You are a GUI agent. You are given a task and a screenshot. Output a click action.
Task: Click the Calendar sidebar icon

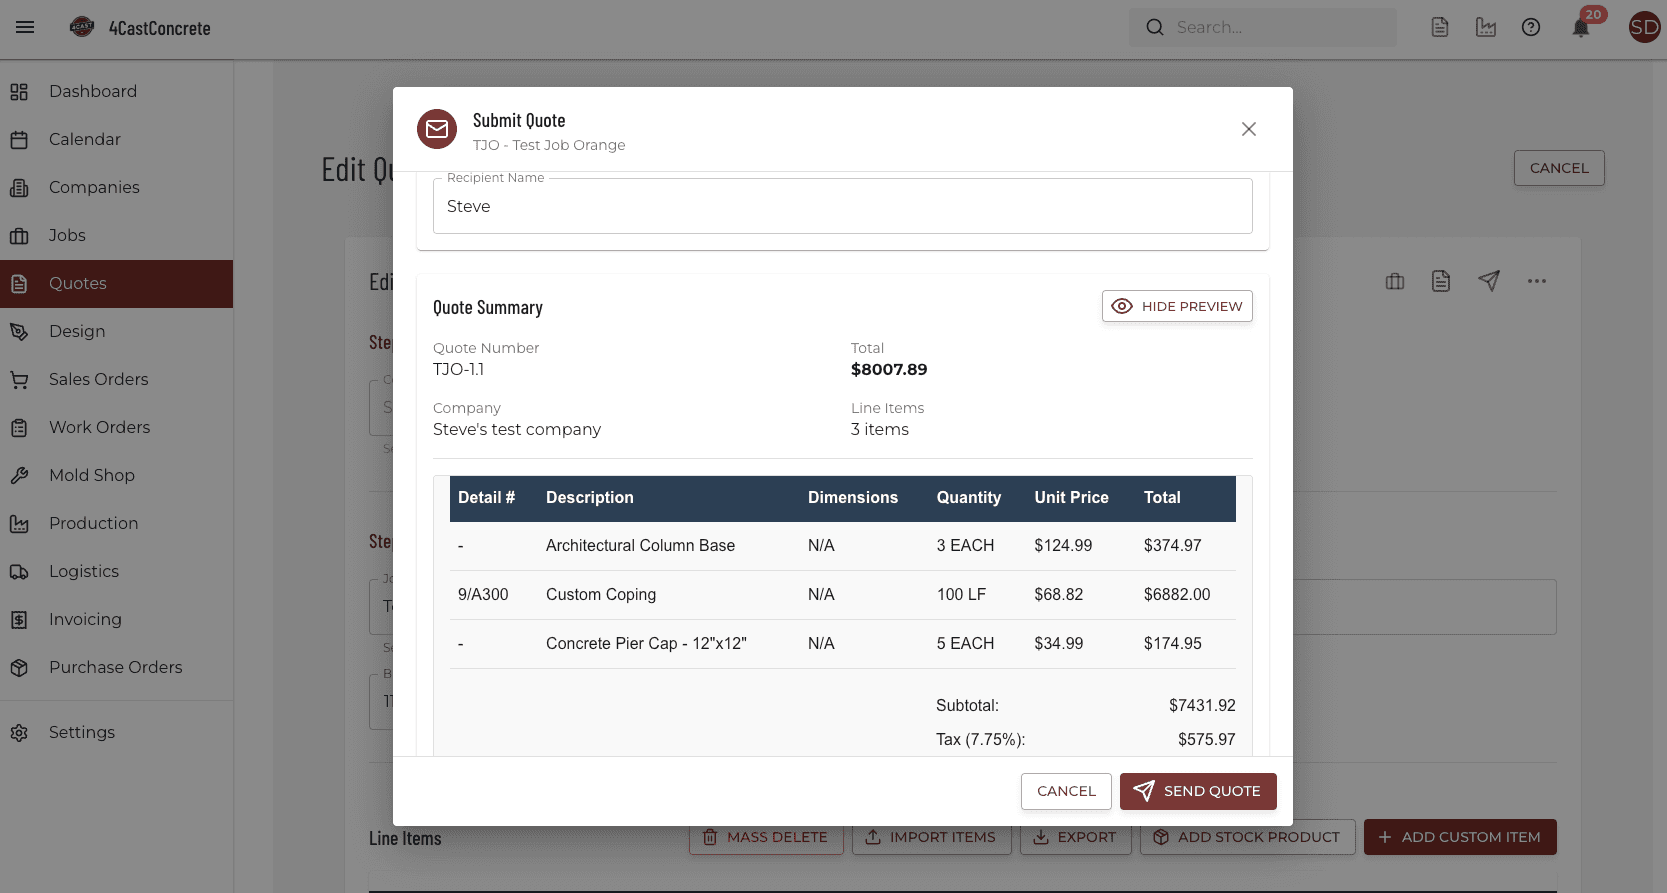pos(19,140)
